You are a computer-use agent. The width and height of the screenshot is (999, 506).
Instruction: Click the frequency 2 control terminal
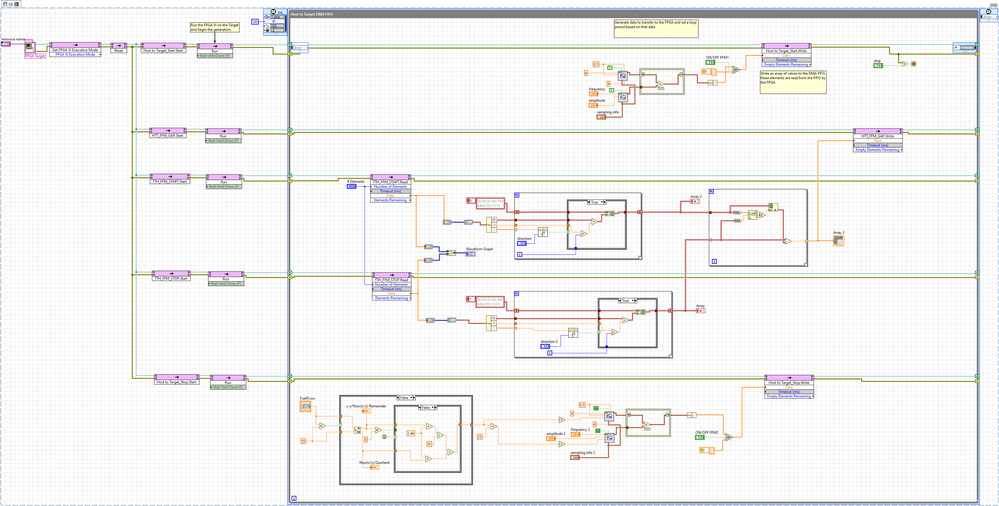point(575,434)
